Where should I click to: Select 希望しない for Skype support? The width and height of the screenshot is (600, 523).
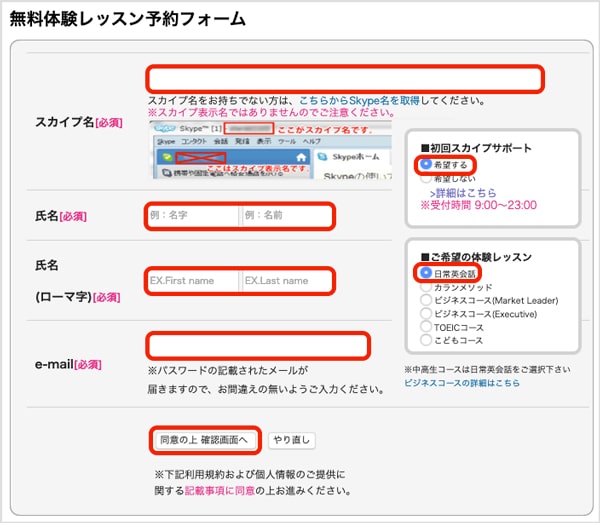coord(427,178)
